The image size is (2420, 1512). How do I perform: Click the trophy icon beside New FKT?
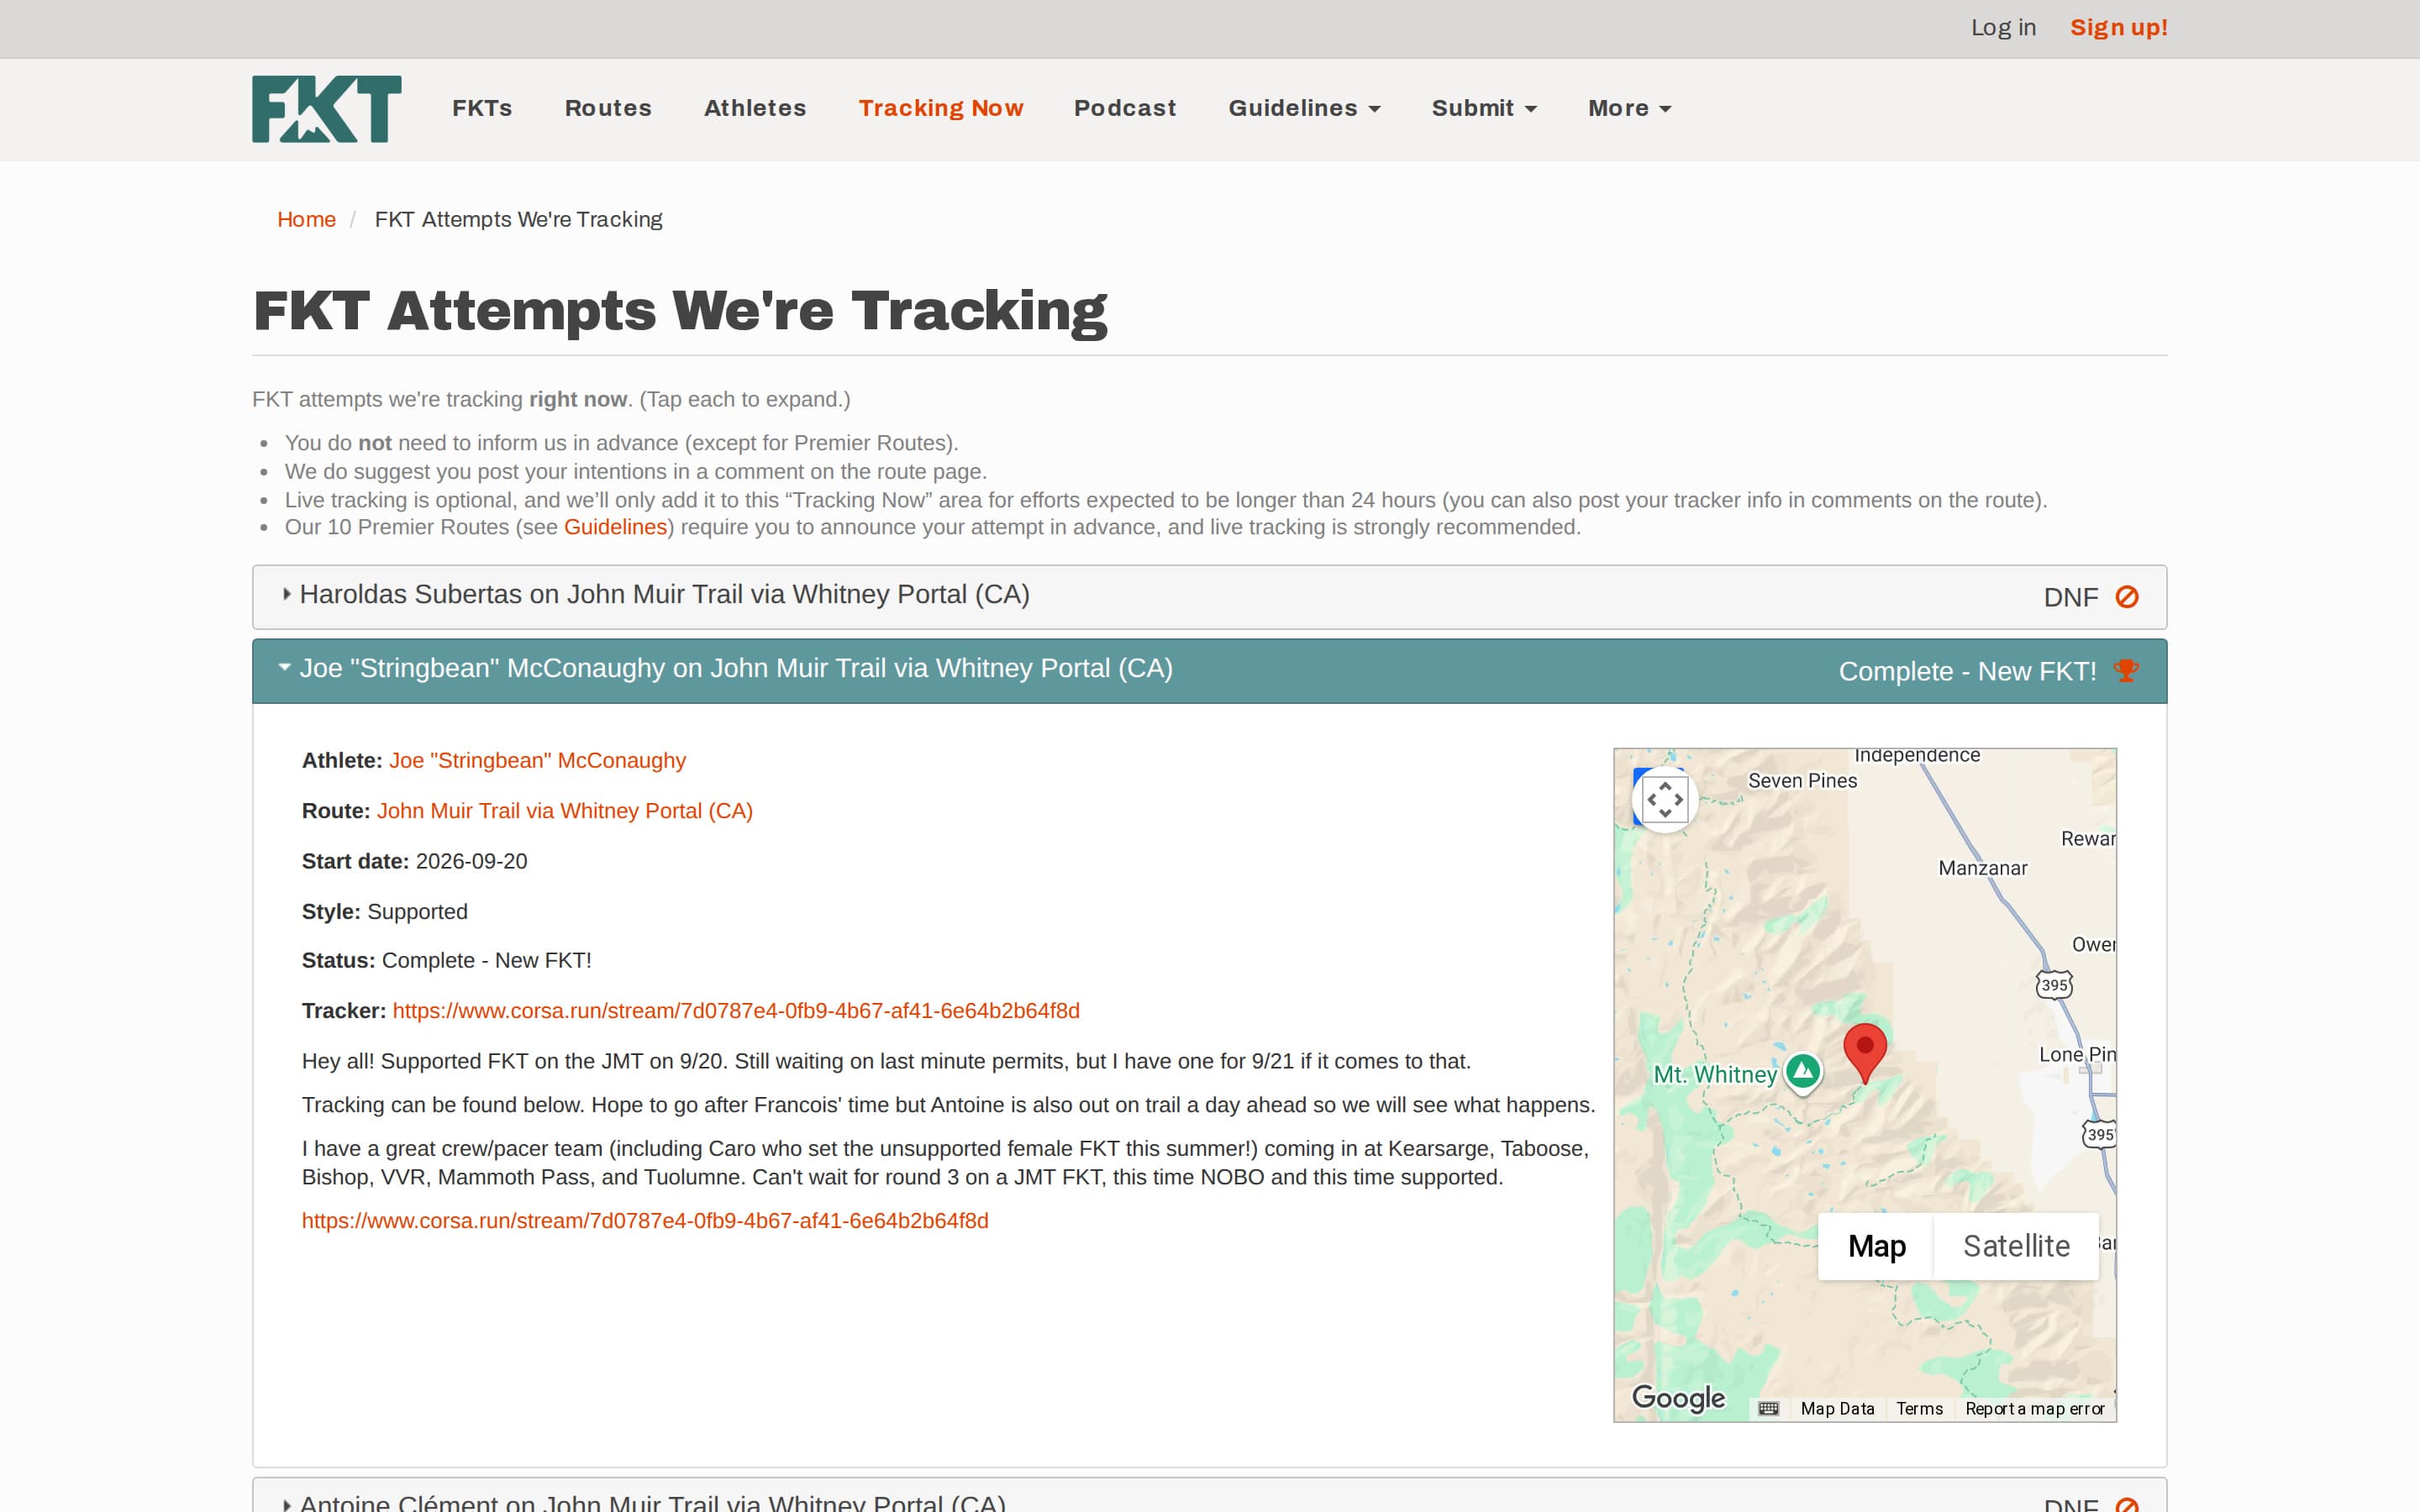[x=2126, y=670]
